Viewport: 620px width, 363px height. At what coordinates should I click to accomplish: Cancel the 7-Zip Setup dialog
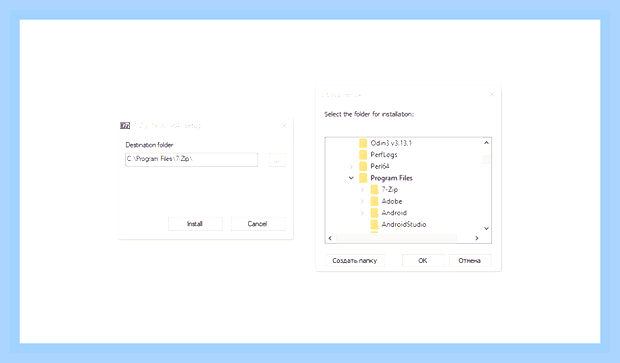click(x=257, y=224)
